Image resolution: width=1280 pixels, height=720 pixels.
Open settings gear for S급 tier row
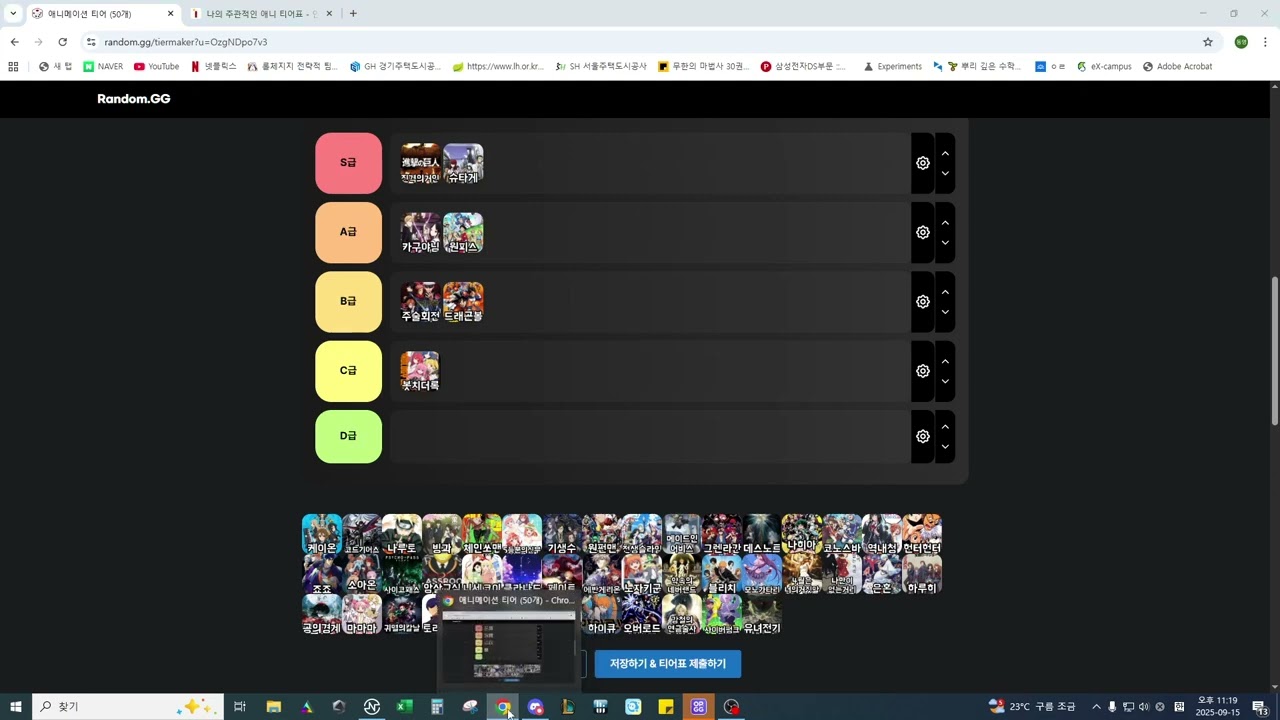click(922, 163)
